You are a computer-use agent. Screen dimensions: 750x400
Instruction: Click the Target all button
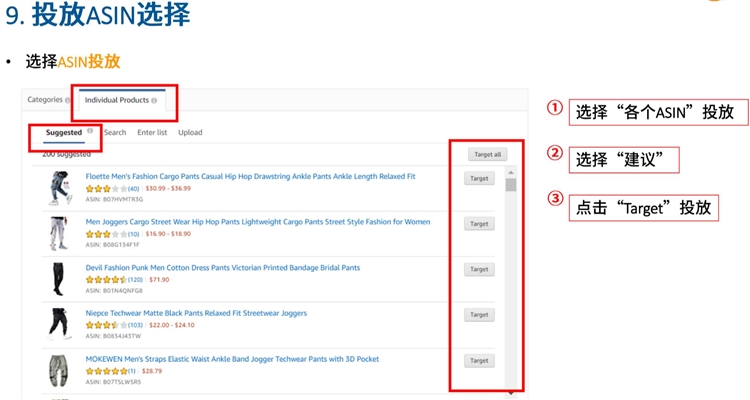click(x=487, y=155)
